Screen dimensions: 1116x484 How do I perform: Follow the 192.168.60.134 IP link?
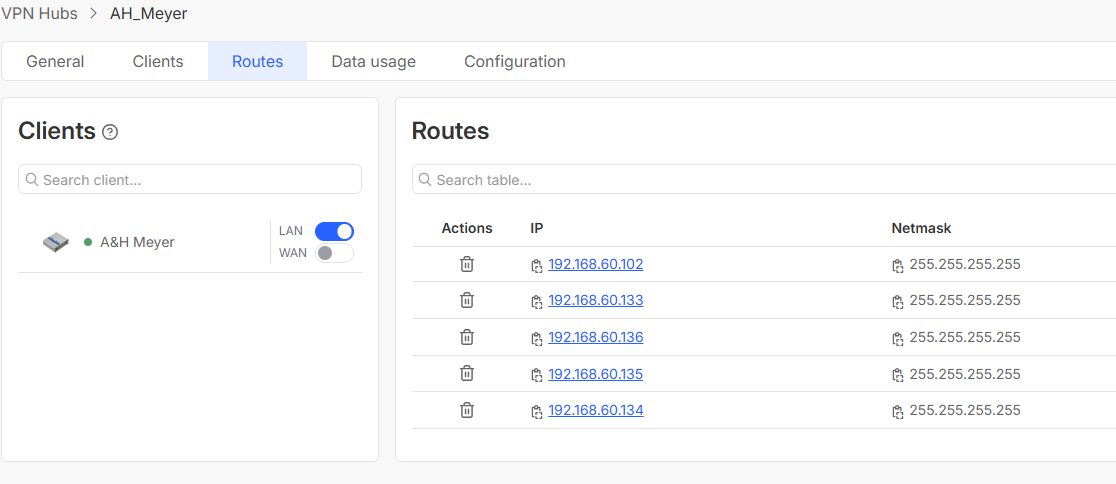pyautogui.click(x=596, y=410)
